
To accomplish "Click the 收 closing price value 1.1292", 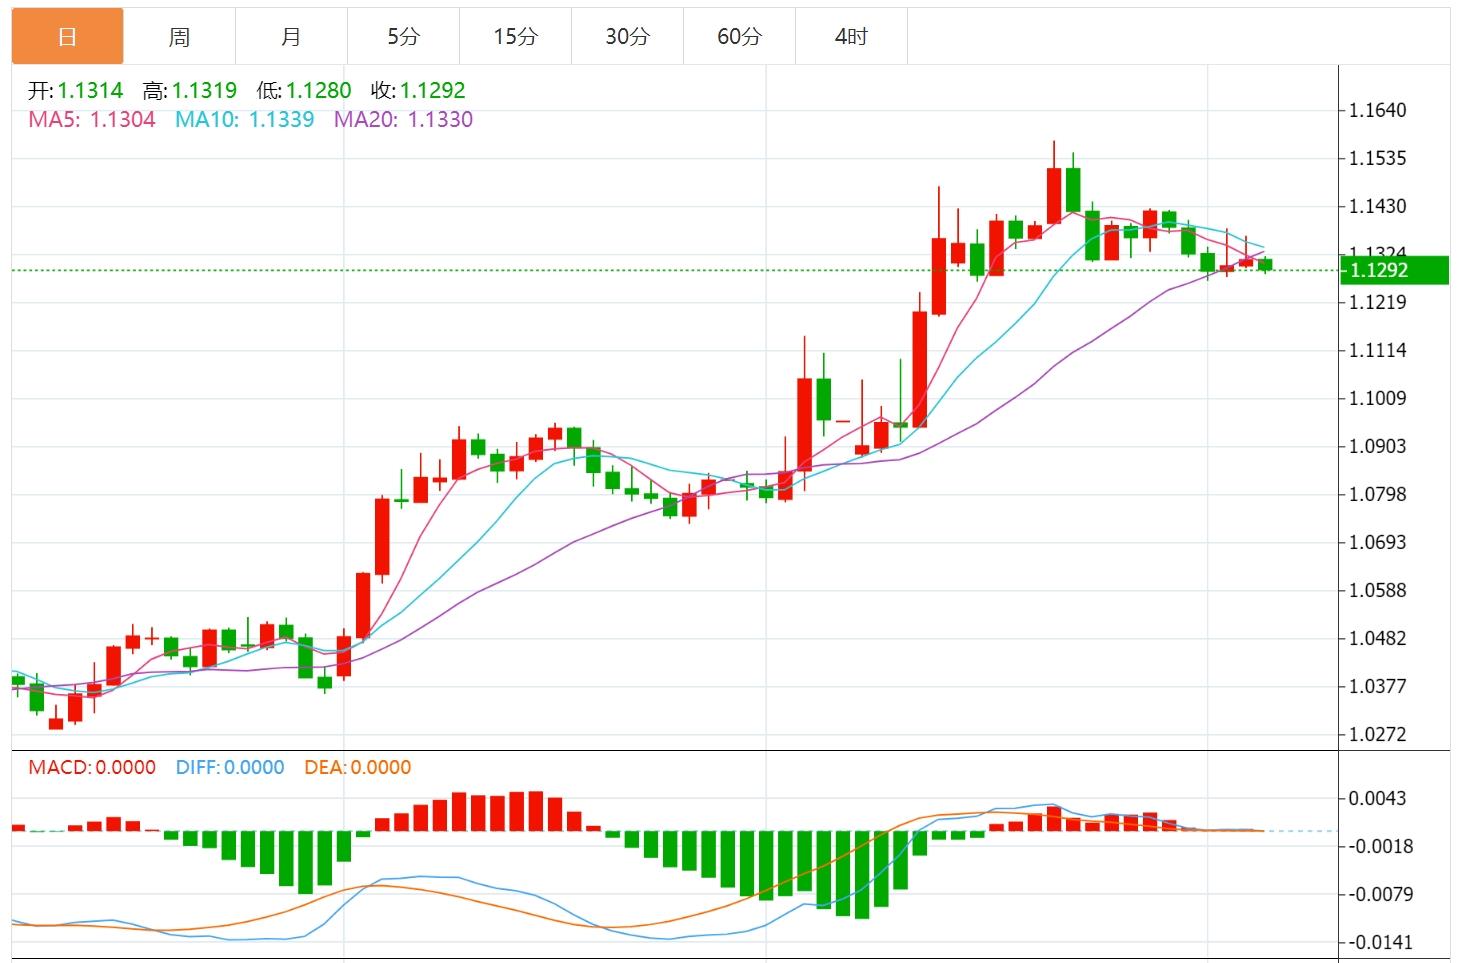I will (x=432, y=91).
